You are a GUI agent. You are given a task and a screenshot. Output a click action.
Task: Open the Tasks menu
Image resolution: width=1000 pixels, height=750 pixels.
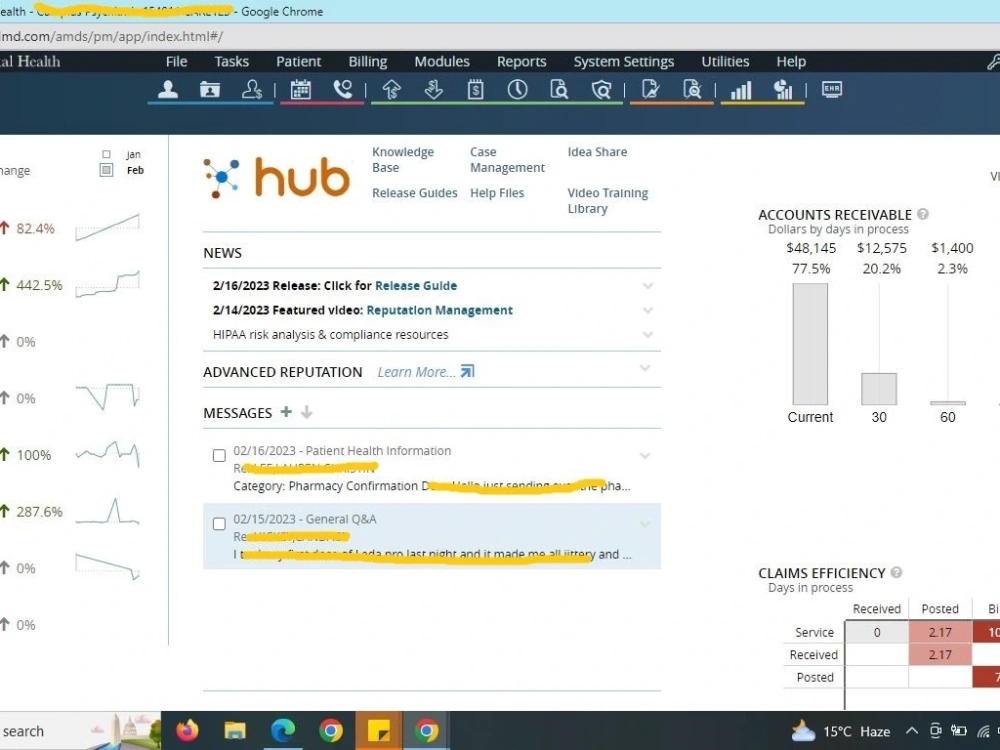pos(232,62)
